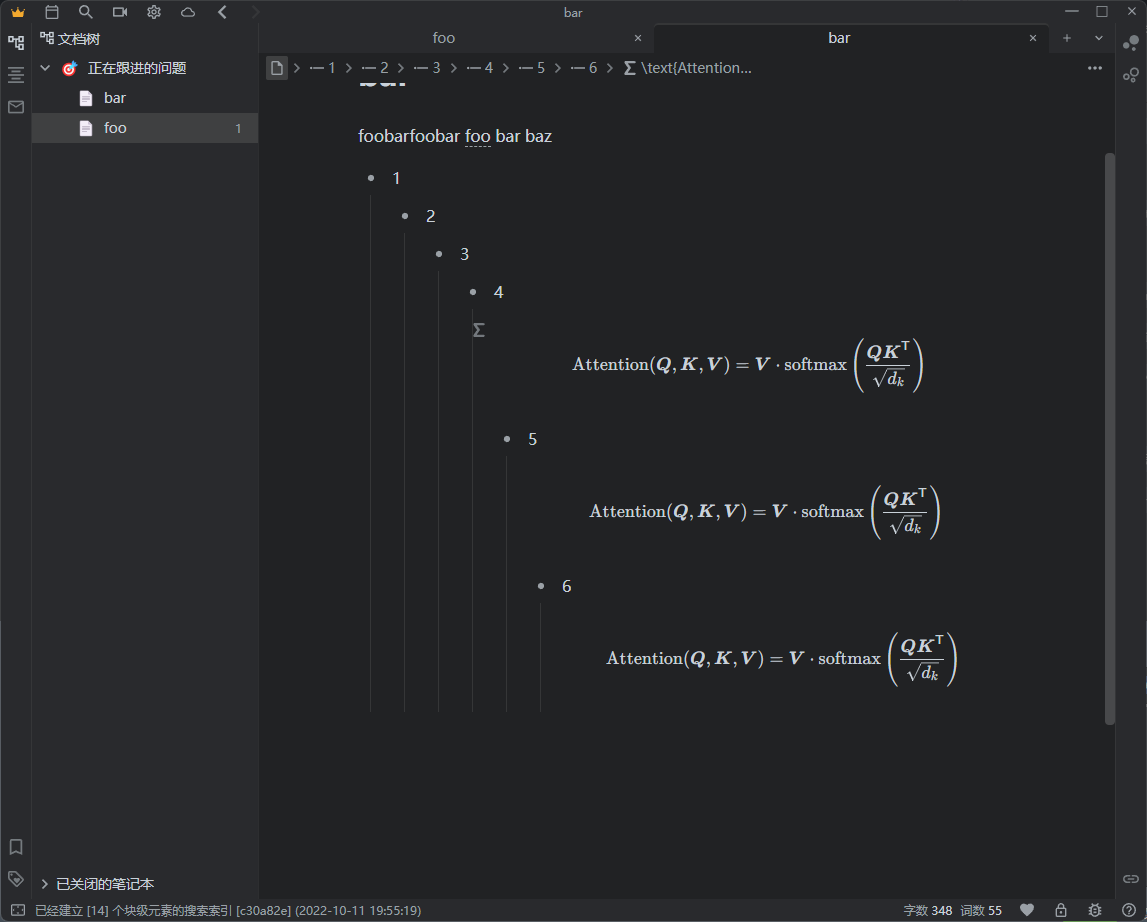Click the underlined foo reference in paragraph
The height and width of the screenshot is (922, 1147).
click(x=478, y=136)
